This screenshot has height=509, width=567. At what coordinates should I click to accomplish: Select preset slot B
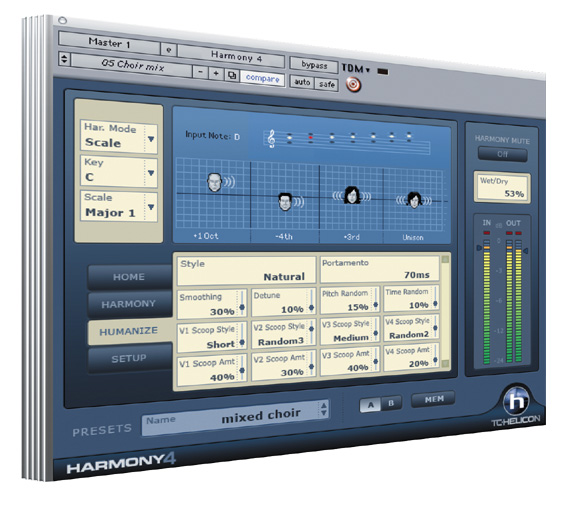(391, 403)
